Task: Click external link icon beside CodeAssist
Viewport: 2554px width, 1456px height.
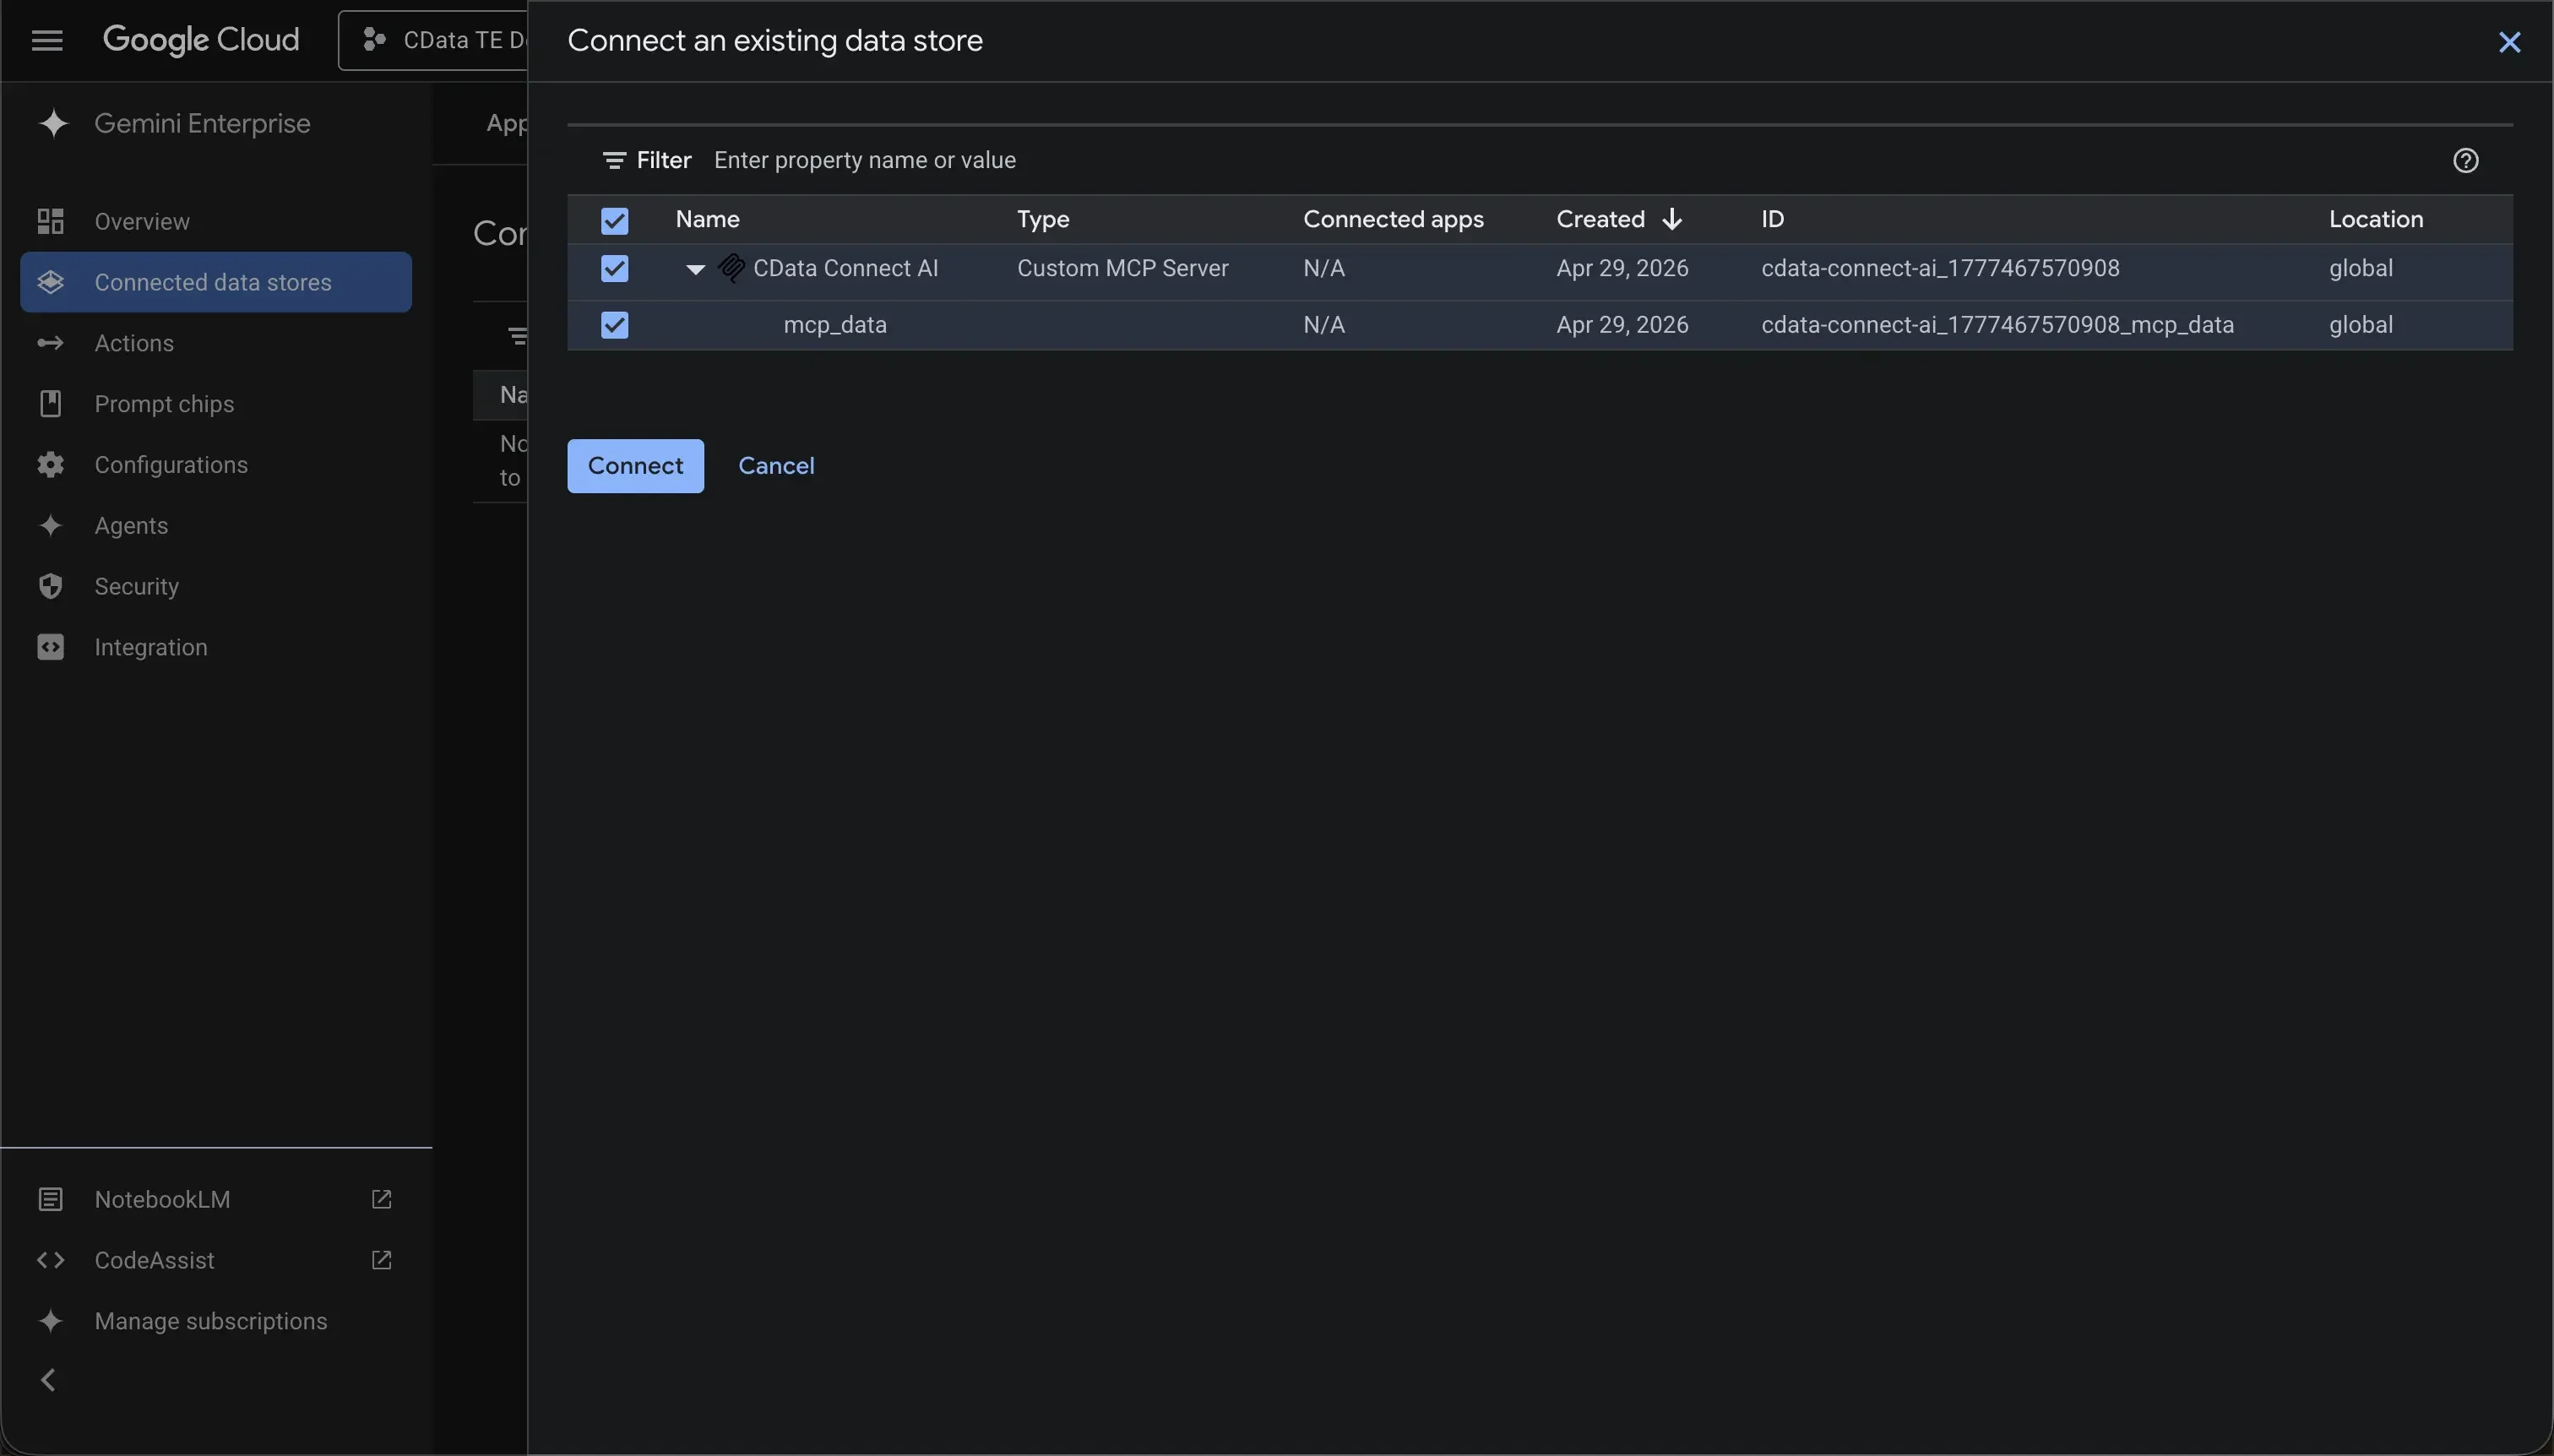Action: click(x=381, y=1260)
